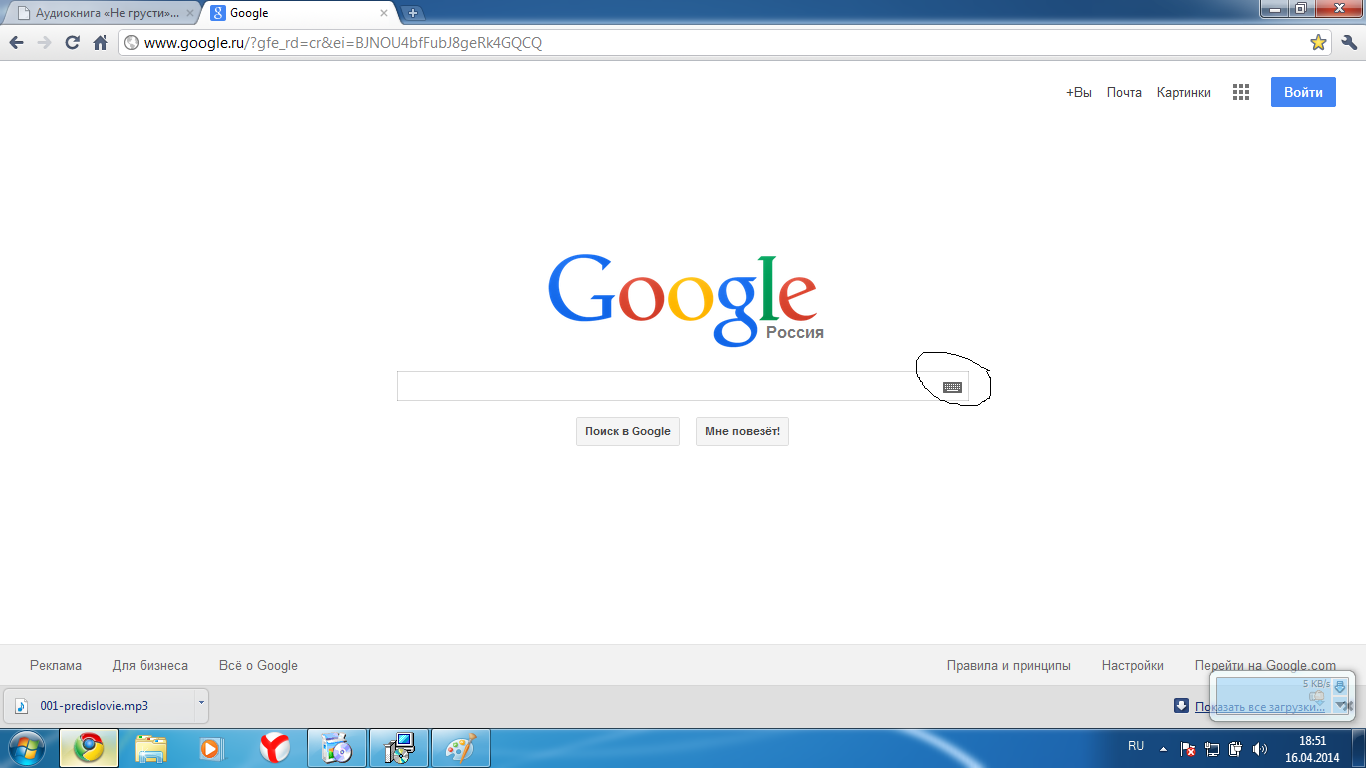Open the Google apps grid
This screenshot has width=1366, height=768.
click(1241, 92)
